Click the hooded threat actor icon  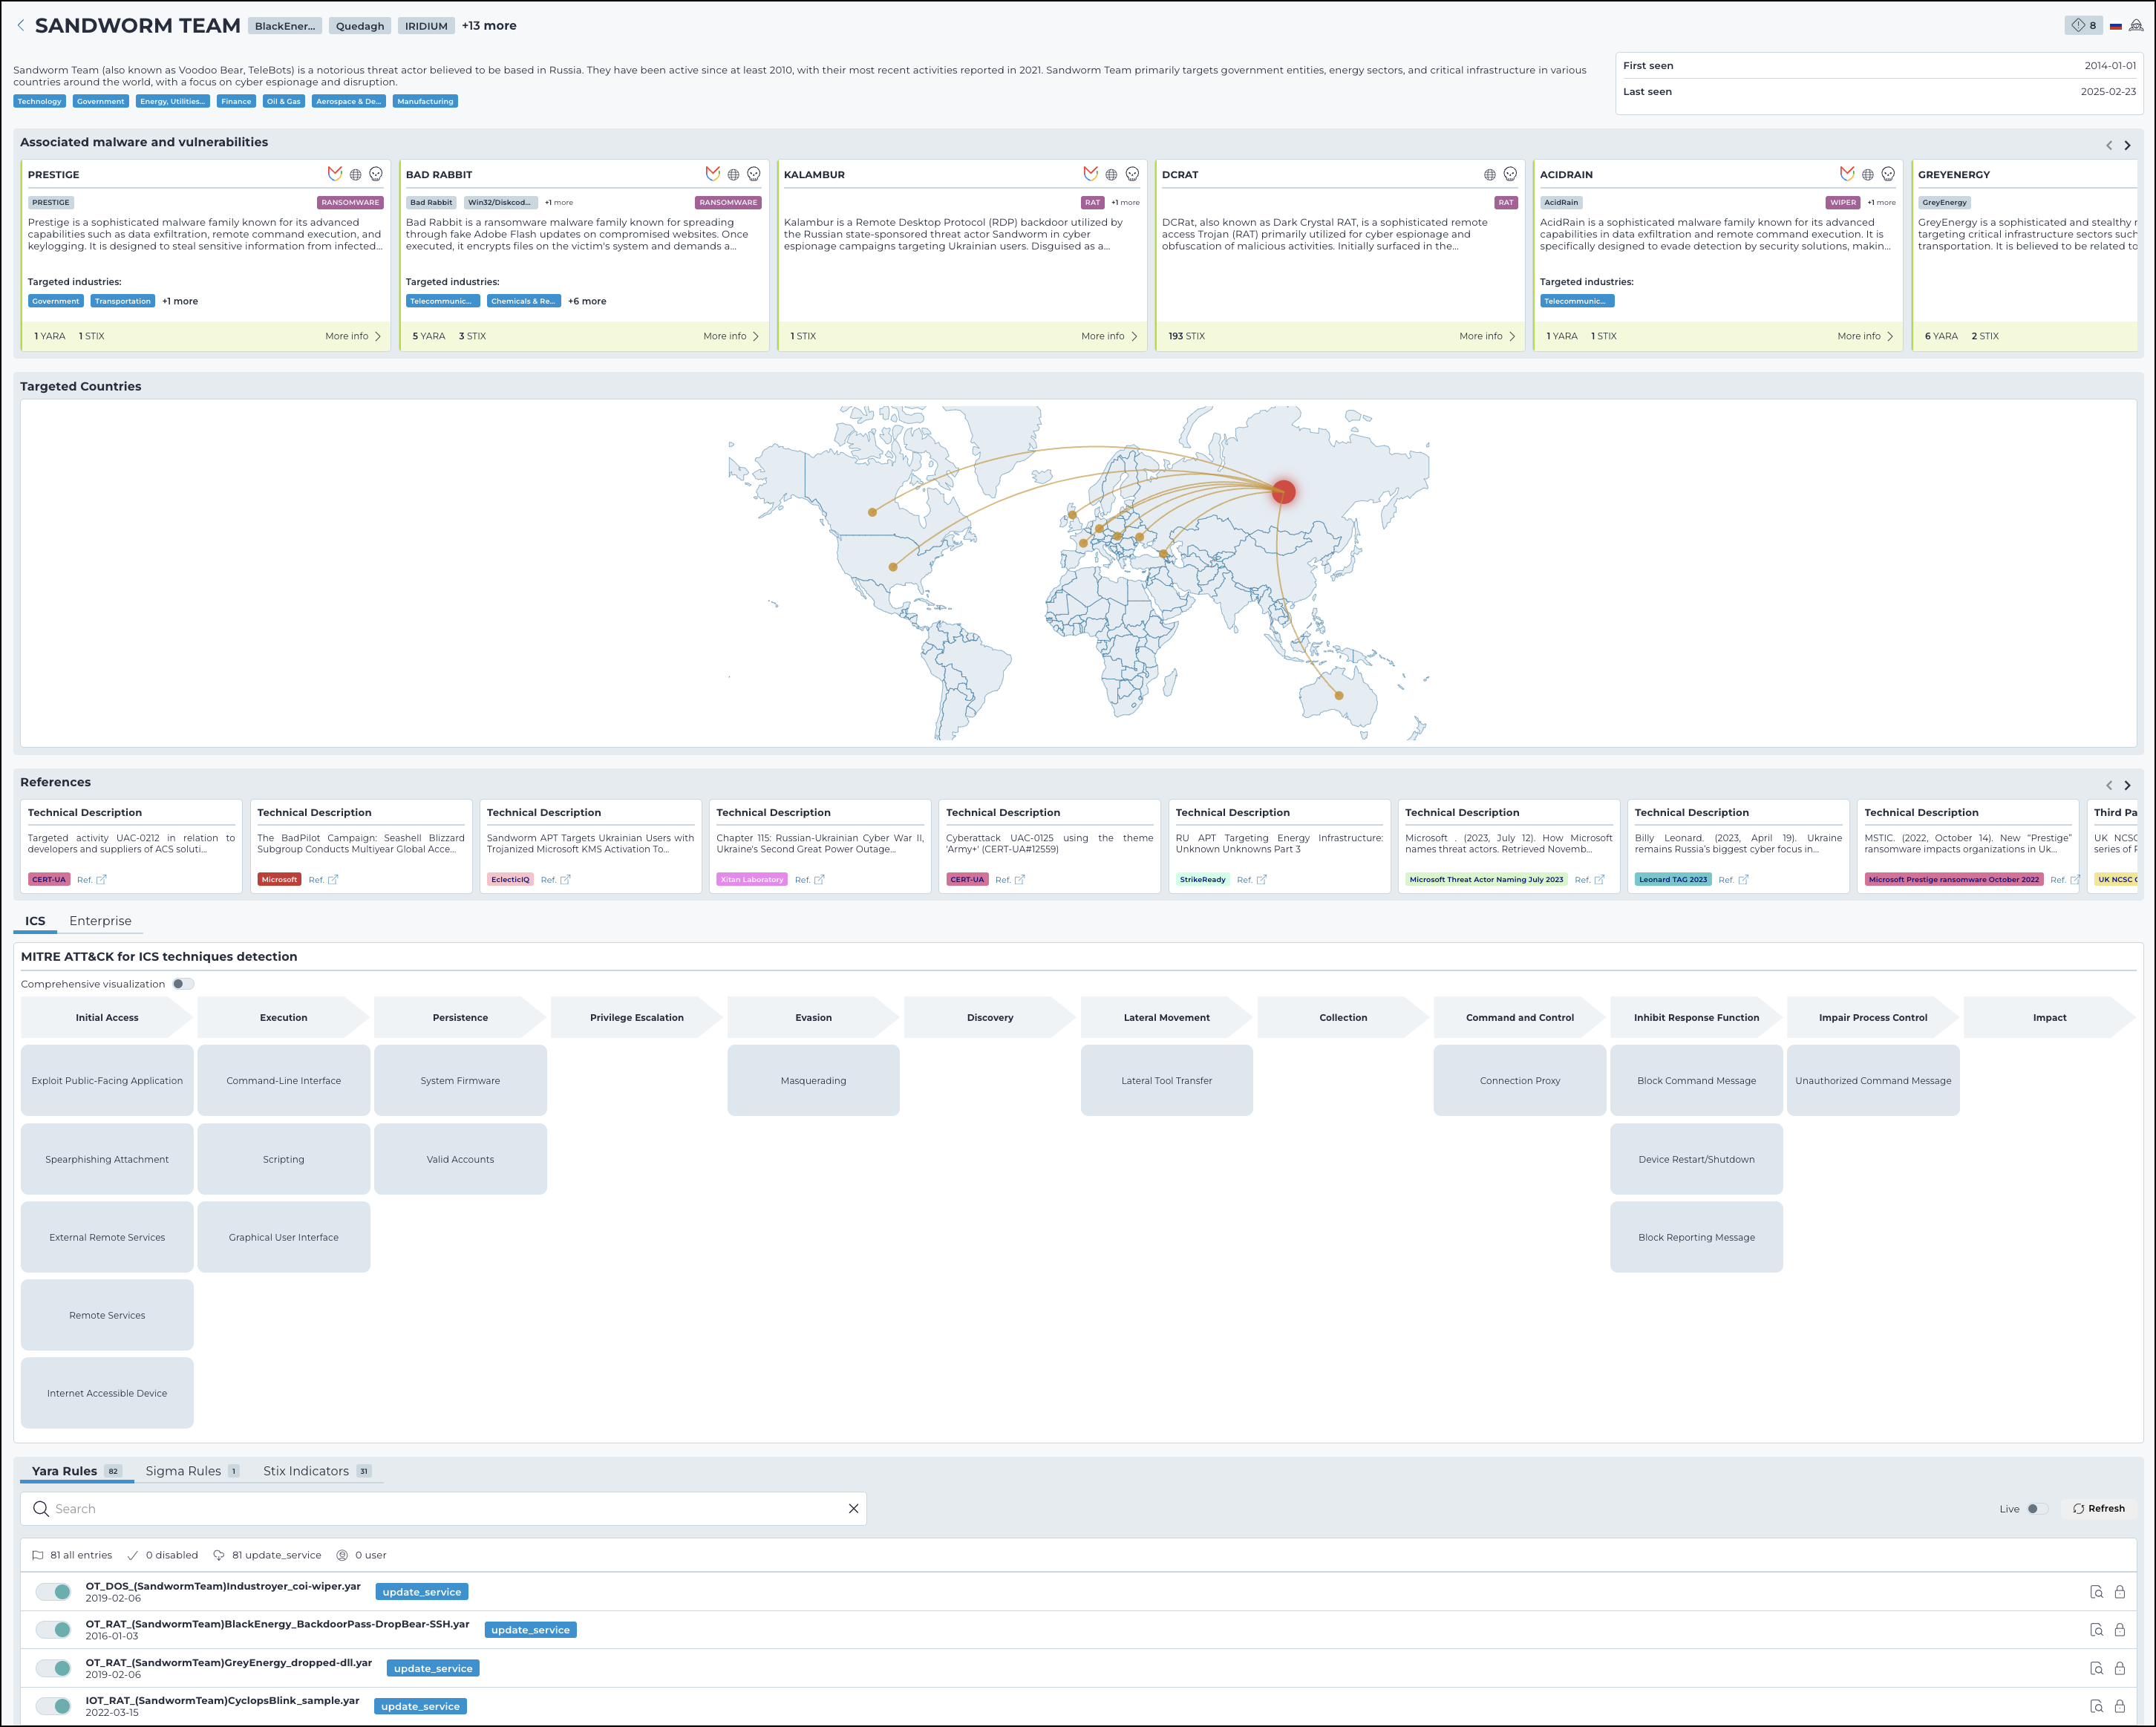[x=2136, y=26]
